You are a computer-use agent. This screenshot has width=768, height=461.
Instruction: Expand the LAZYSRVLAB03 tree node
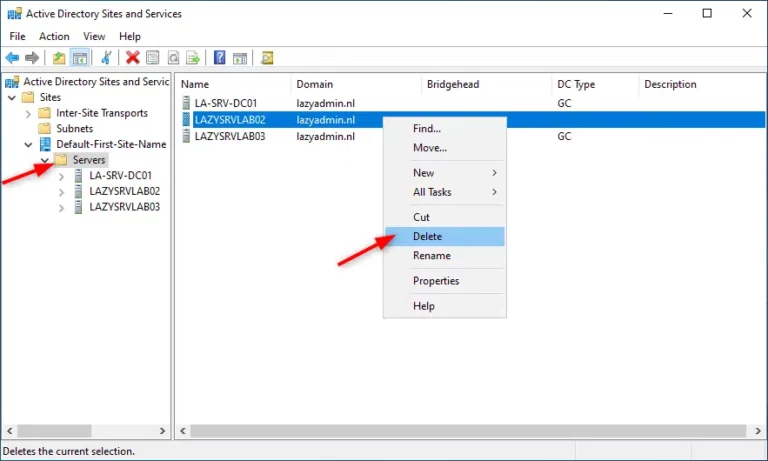[61, 208]
